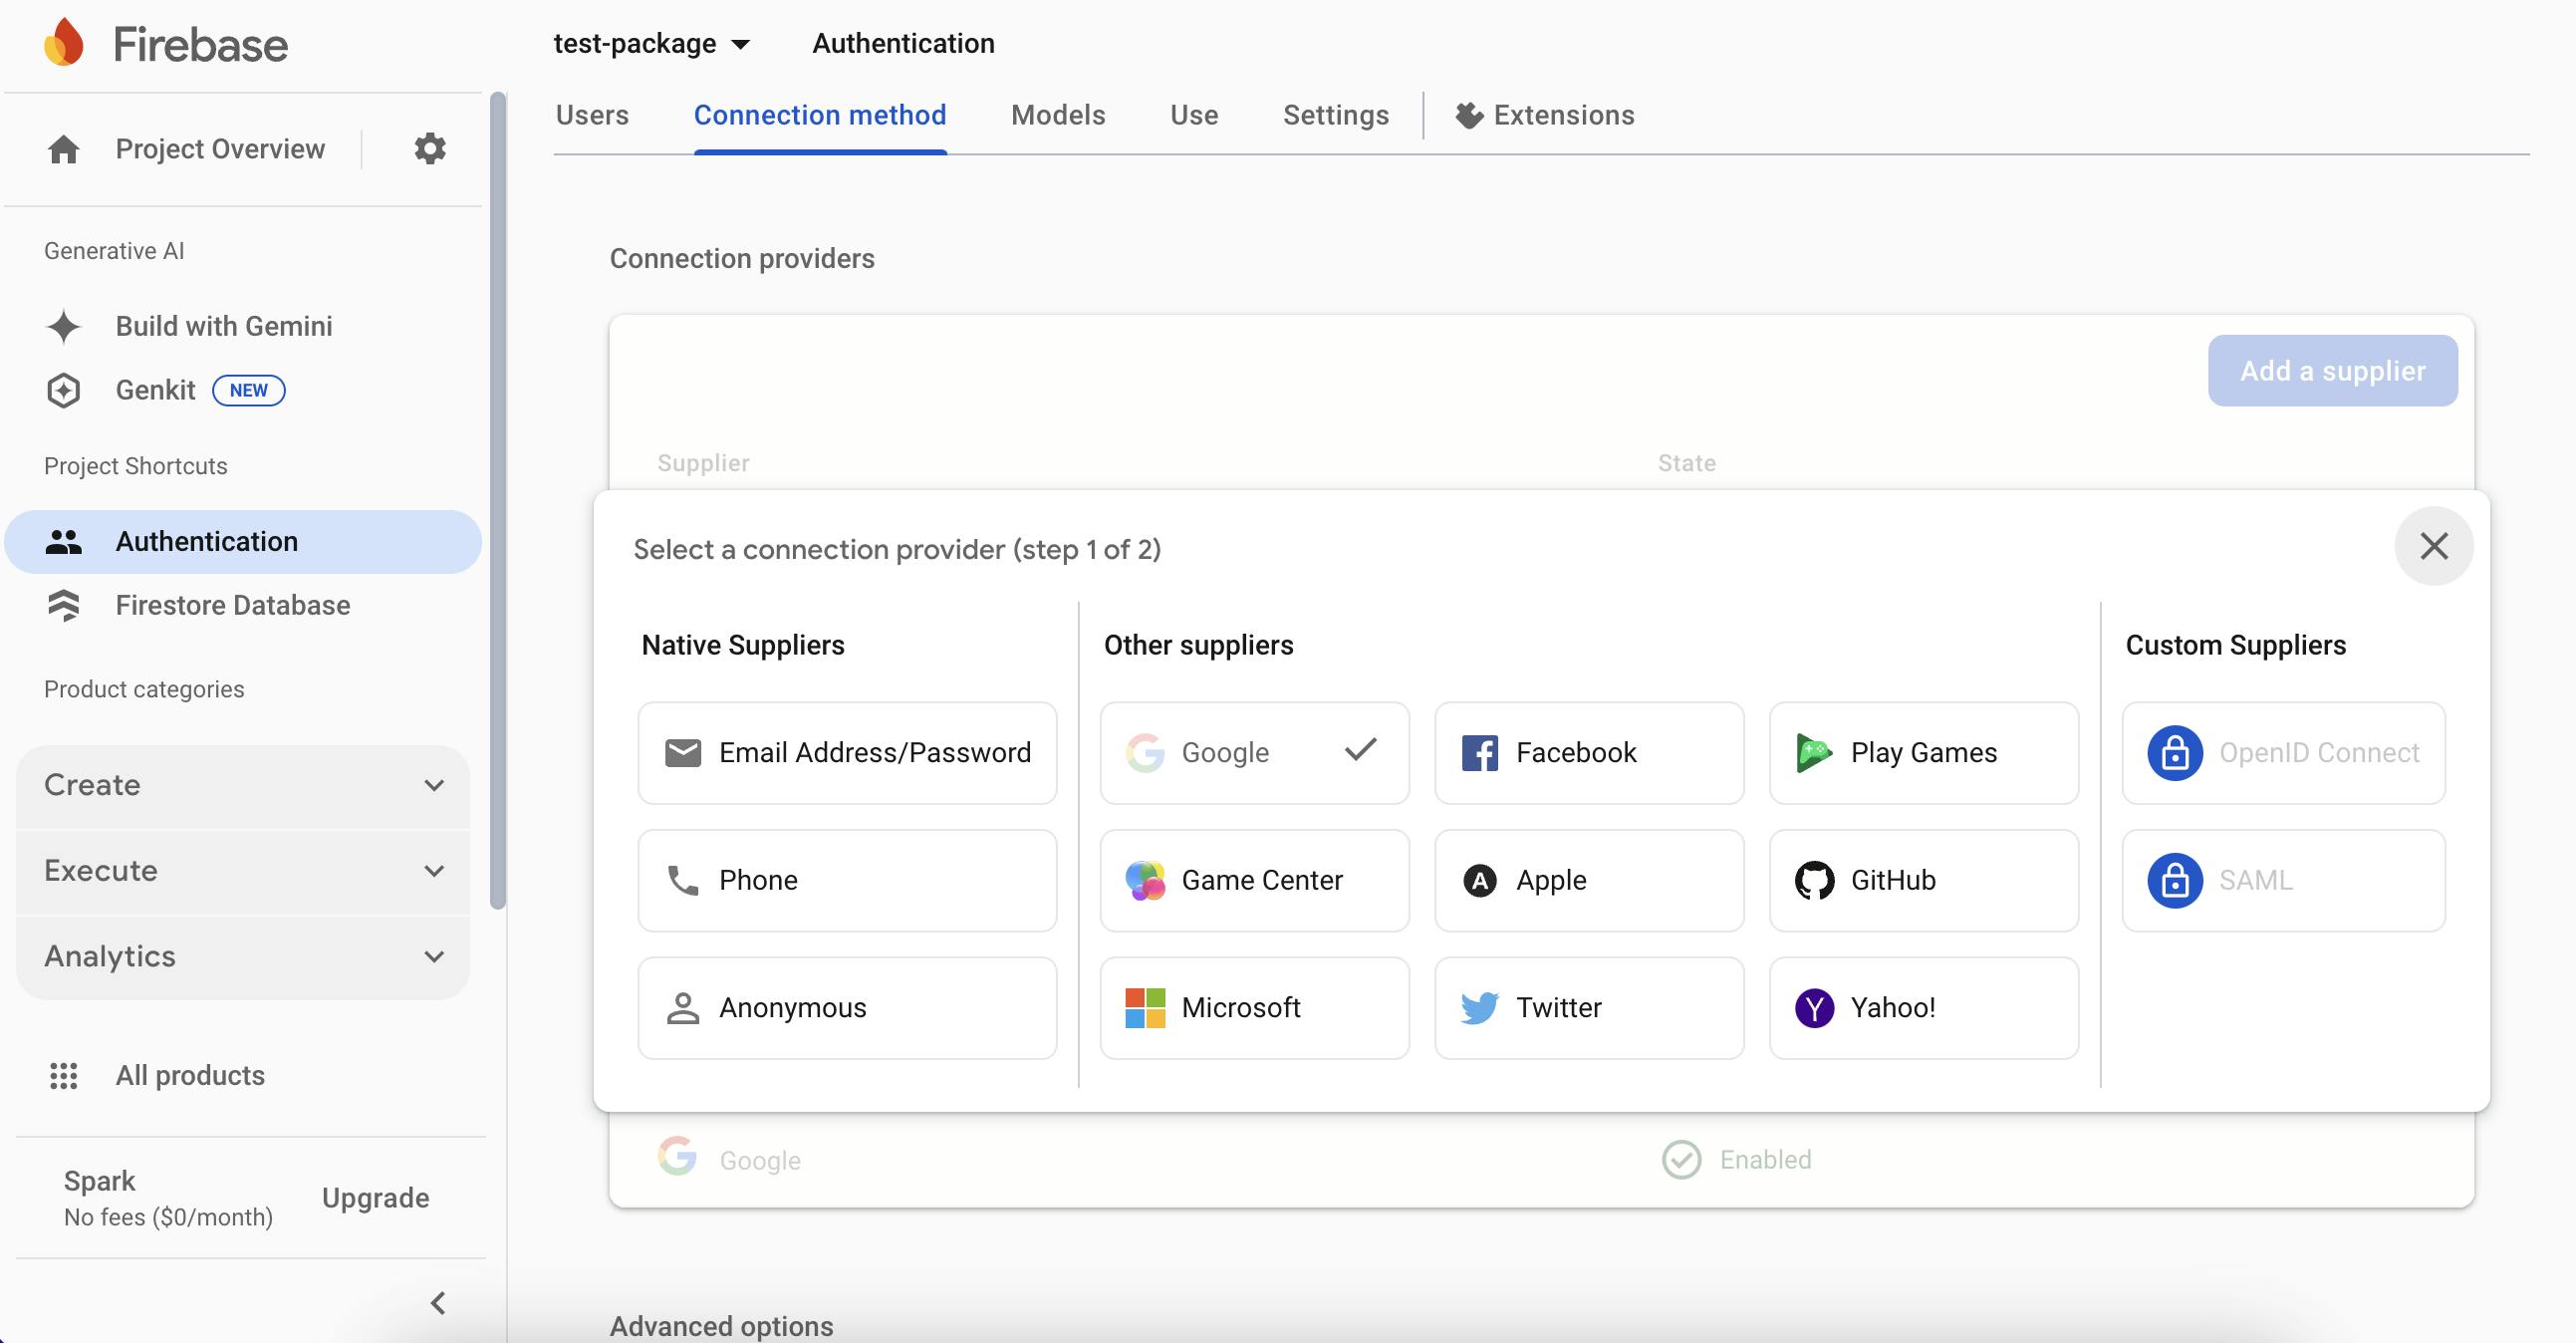
Task: Click the Microsoft logo icon
Action: tap(1145, 1008)
